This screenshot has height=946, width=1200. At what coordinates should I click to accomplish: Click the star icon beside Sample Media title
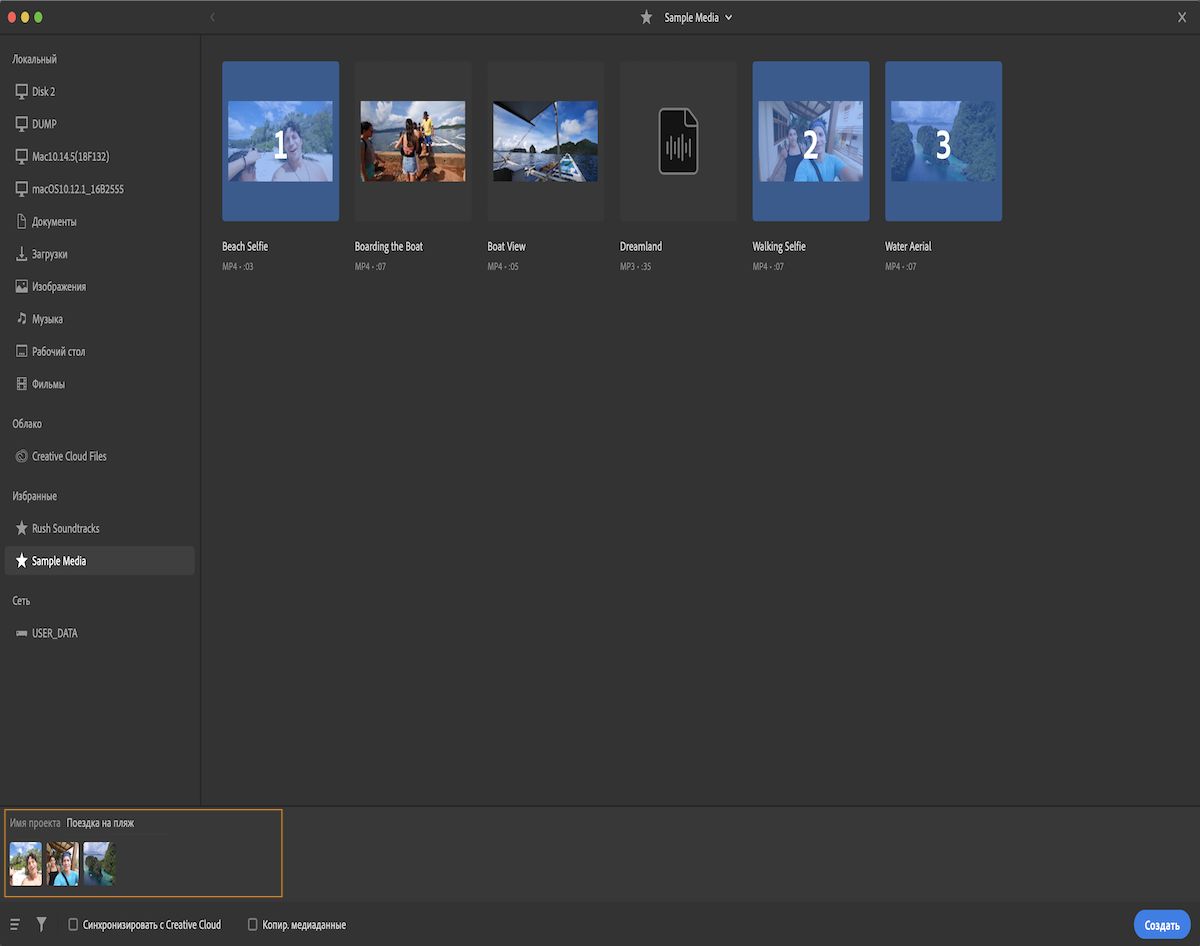tap(646, 17)
